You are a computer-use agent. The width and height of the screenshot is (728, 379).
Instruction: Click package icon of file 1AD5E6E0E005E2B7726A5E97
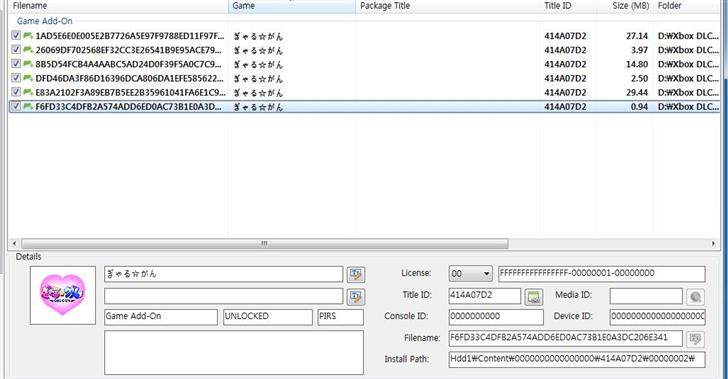click(x=28, y=36)
